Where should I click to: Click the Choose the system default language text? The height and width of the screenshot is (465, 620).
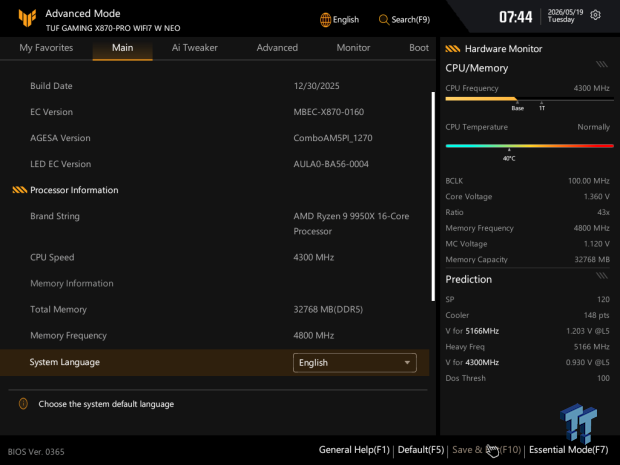(106, 404)
